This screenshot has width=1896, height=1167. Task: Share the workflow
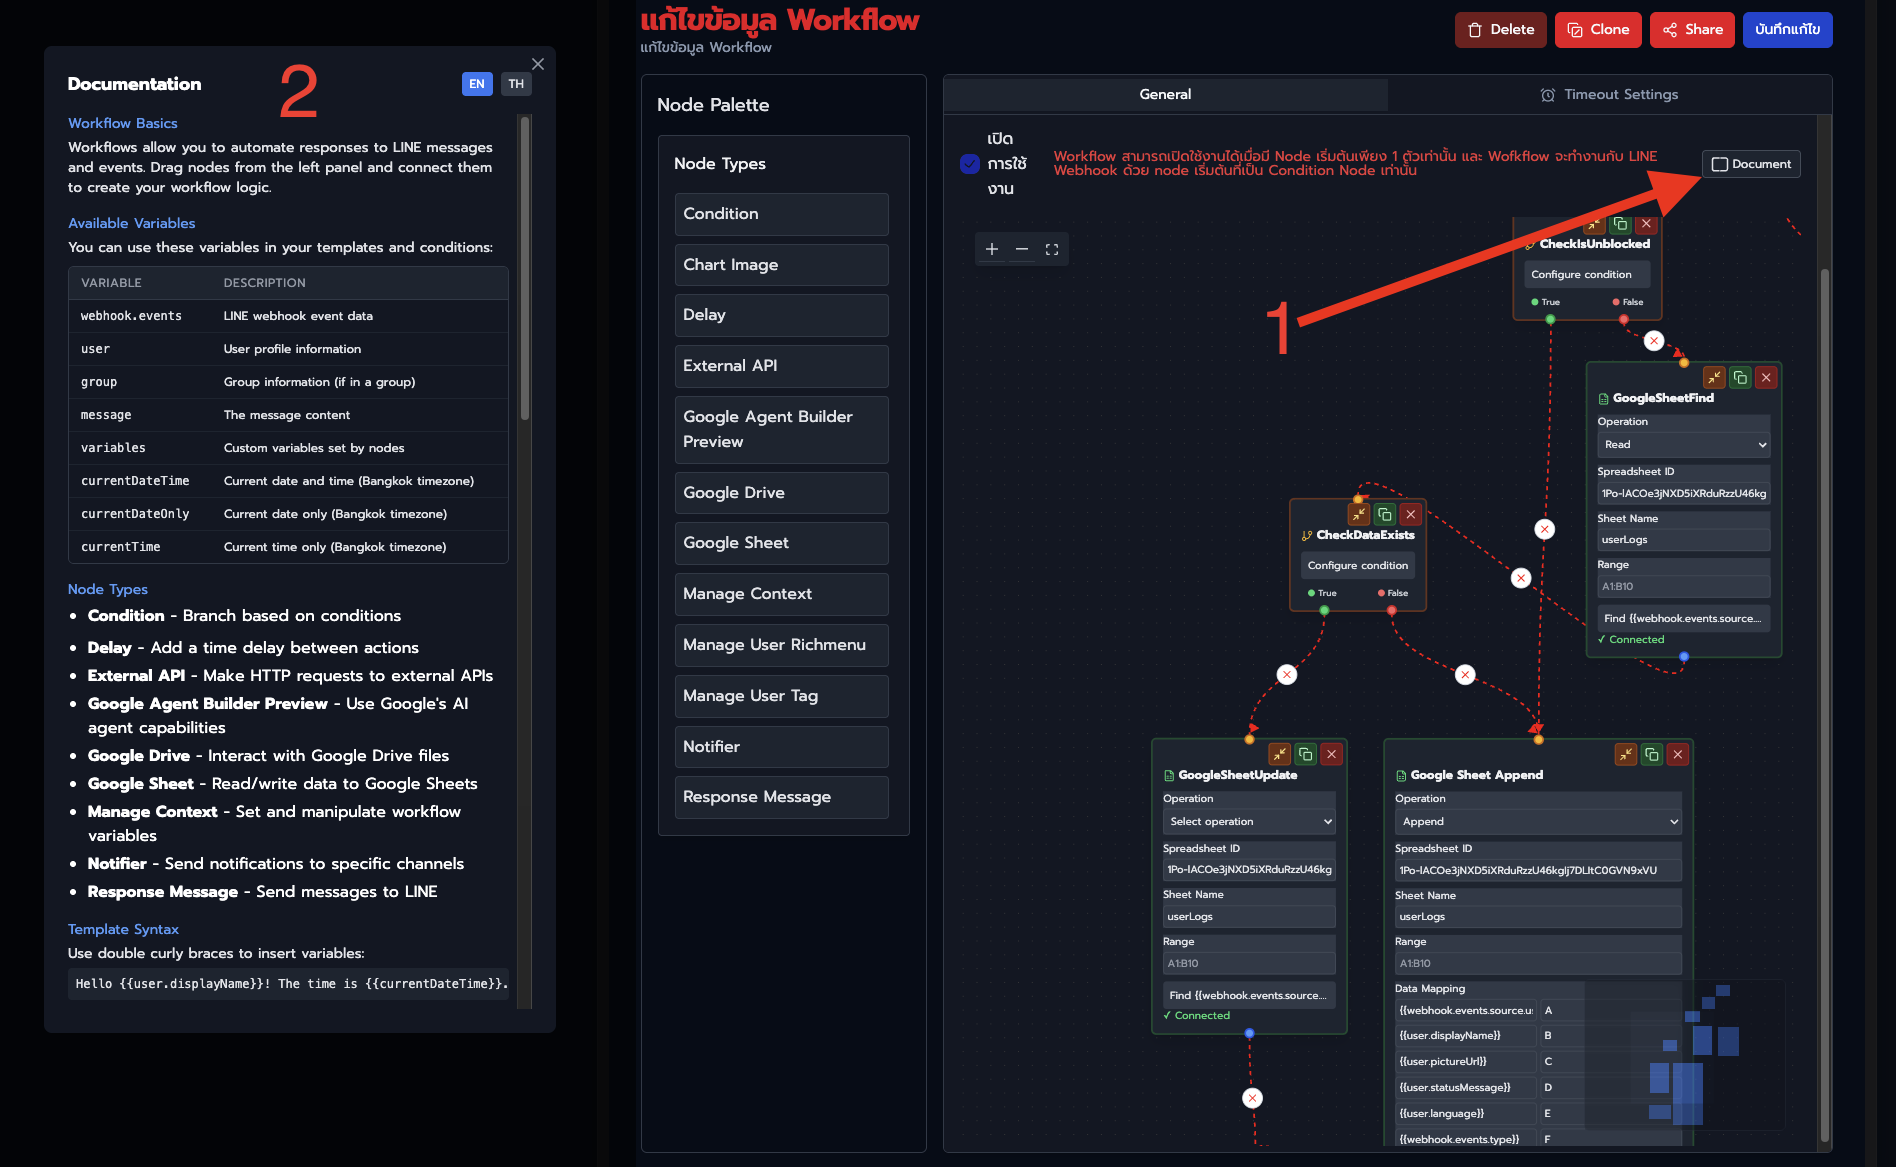coord(1692,29)
